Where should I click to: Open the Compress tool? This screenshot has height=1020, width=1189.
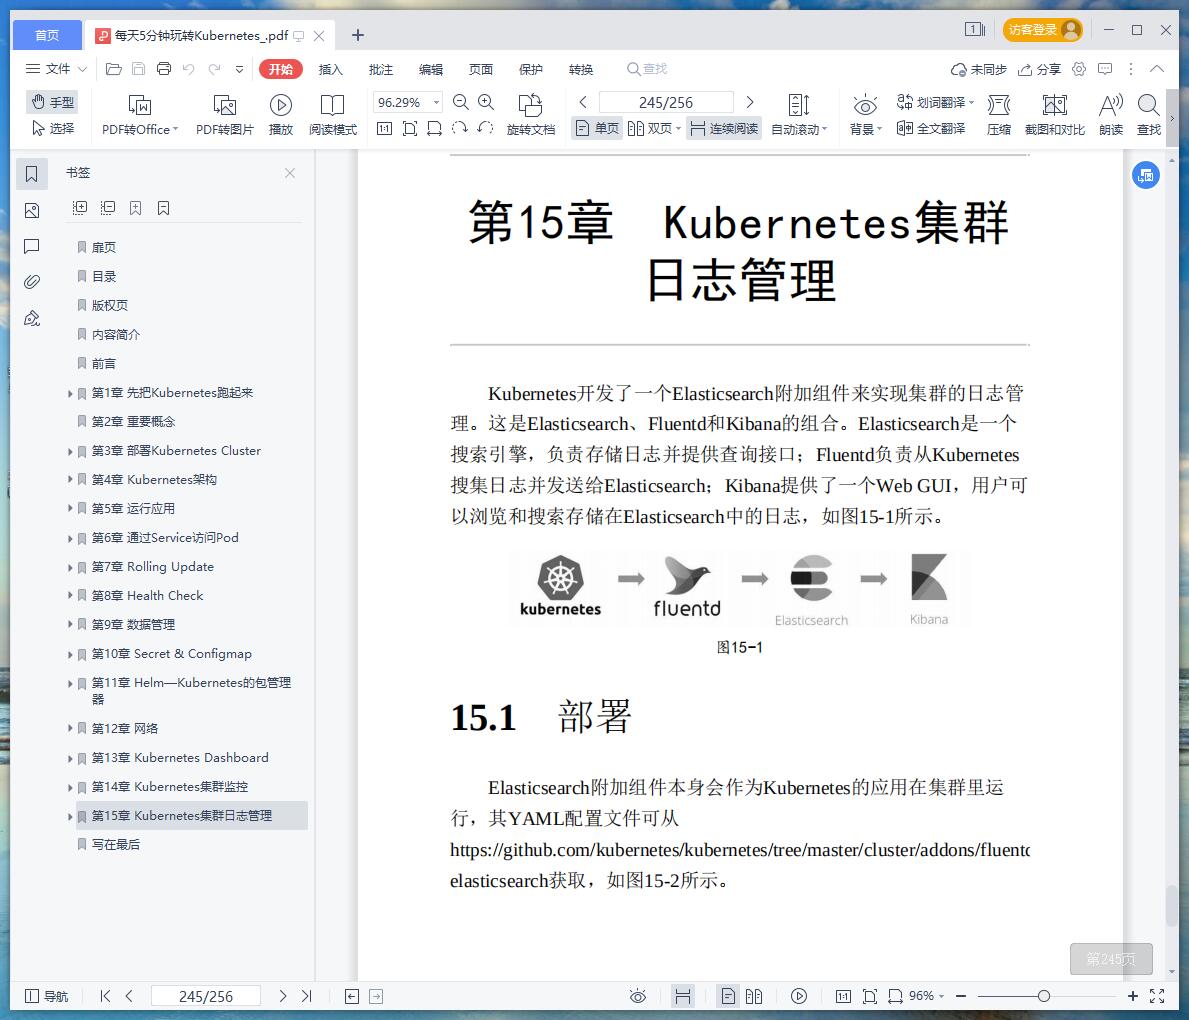(999, 115)
